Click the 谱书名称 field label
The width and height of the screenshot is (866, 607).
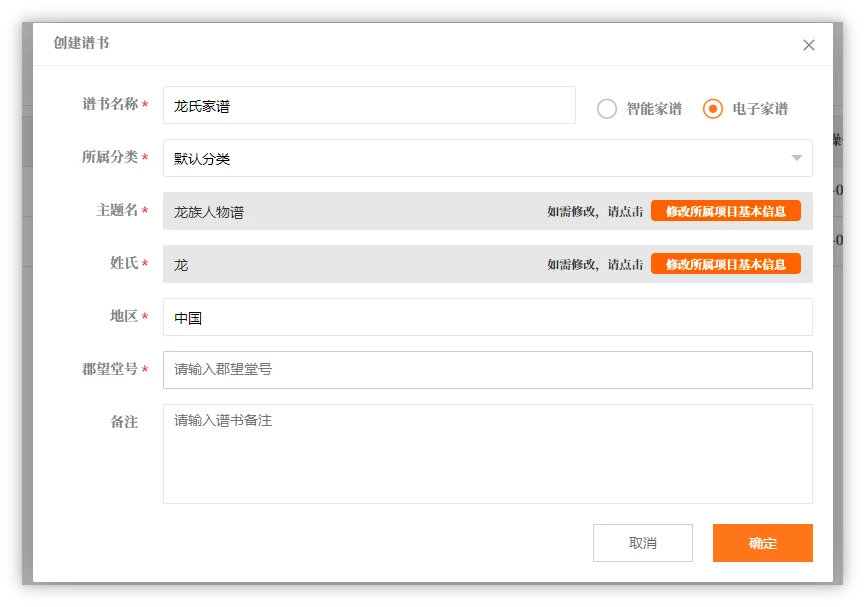110,104
